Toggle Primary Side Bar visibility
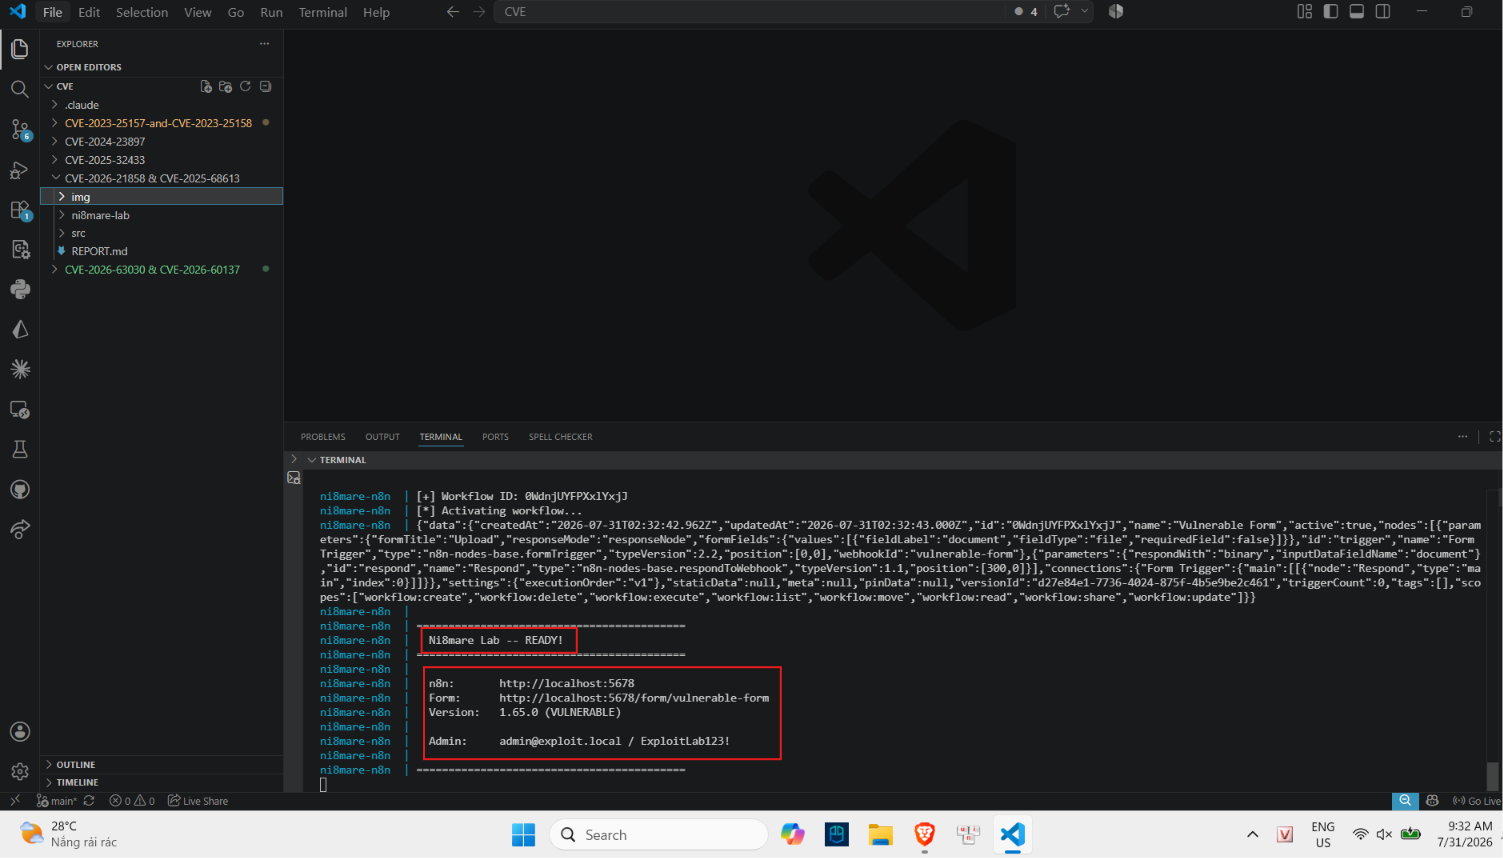The width and height of the screenshot is (1503, 858). point(1331,12)
